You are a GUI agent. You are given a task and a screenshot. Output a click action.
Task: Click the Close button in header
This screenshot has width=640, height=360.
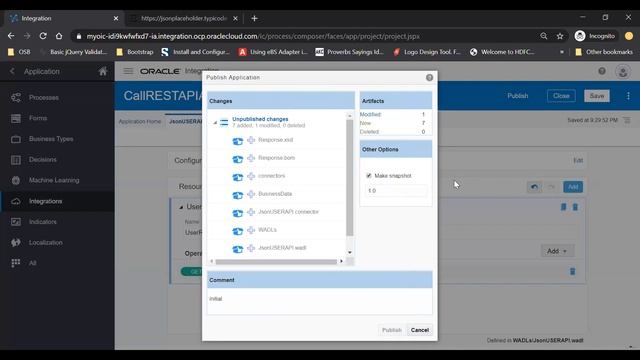pyautogui.click(x=561, y=96)
